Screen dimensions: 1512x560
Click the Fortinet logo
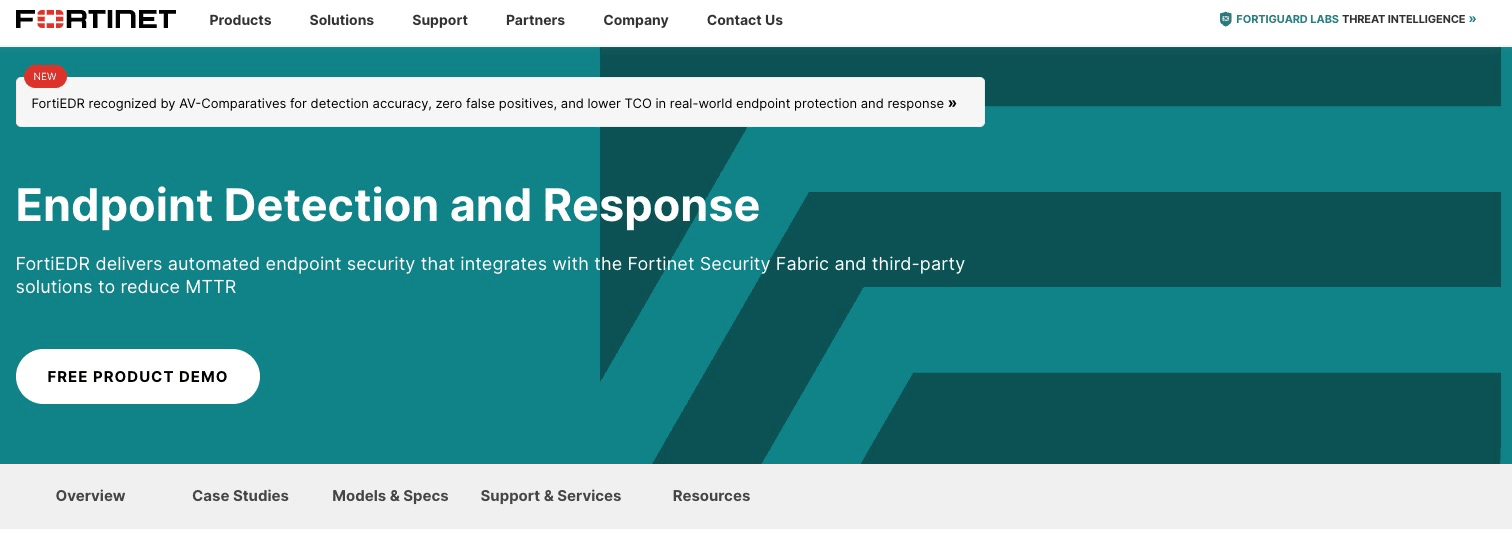tap(96, 19)
